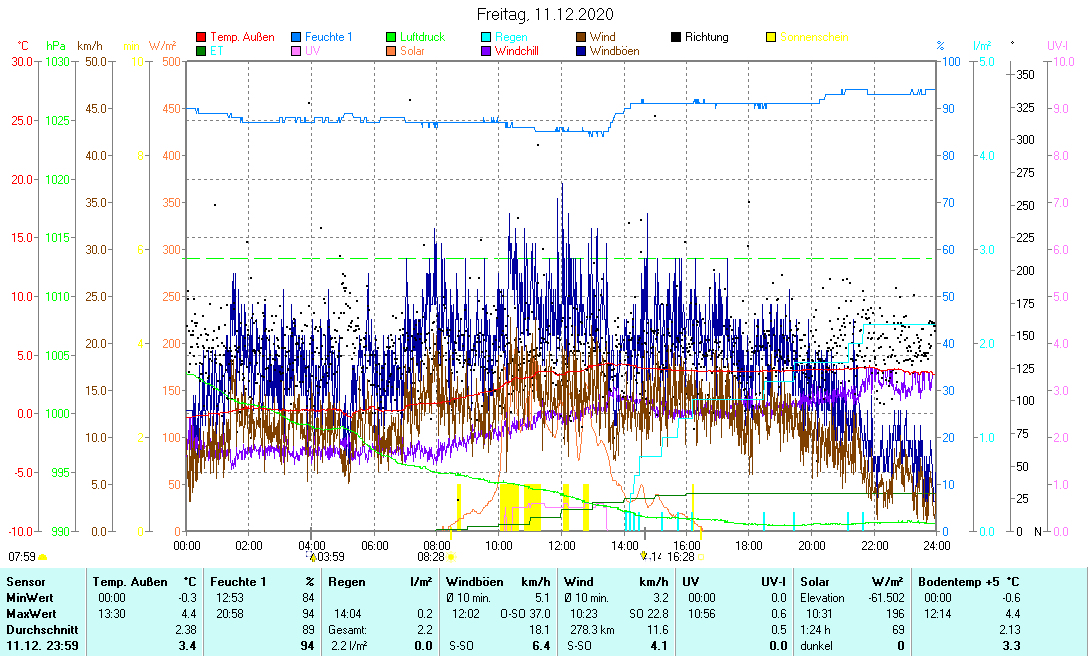Click the black Richtung legend square
The image size is (1088, 656).
676,37
